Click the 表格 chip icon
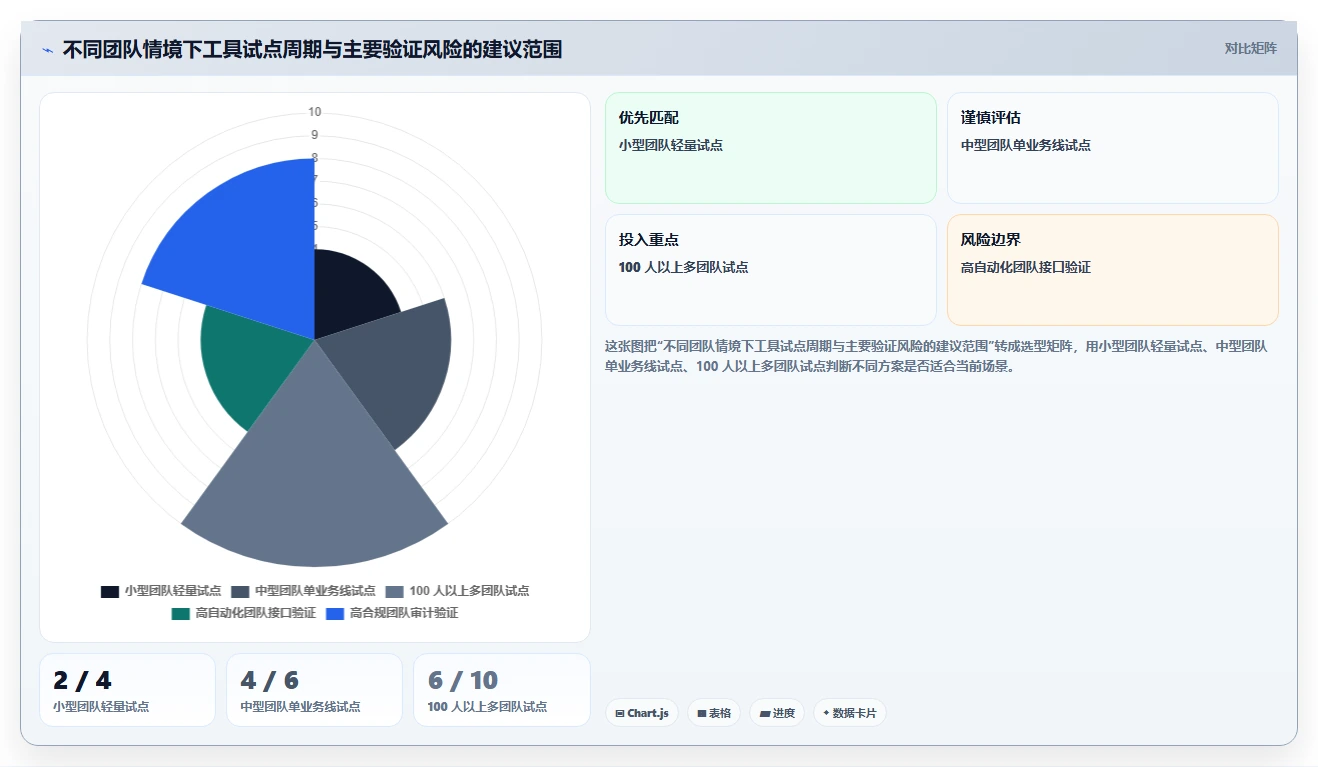 (702, 714)
